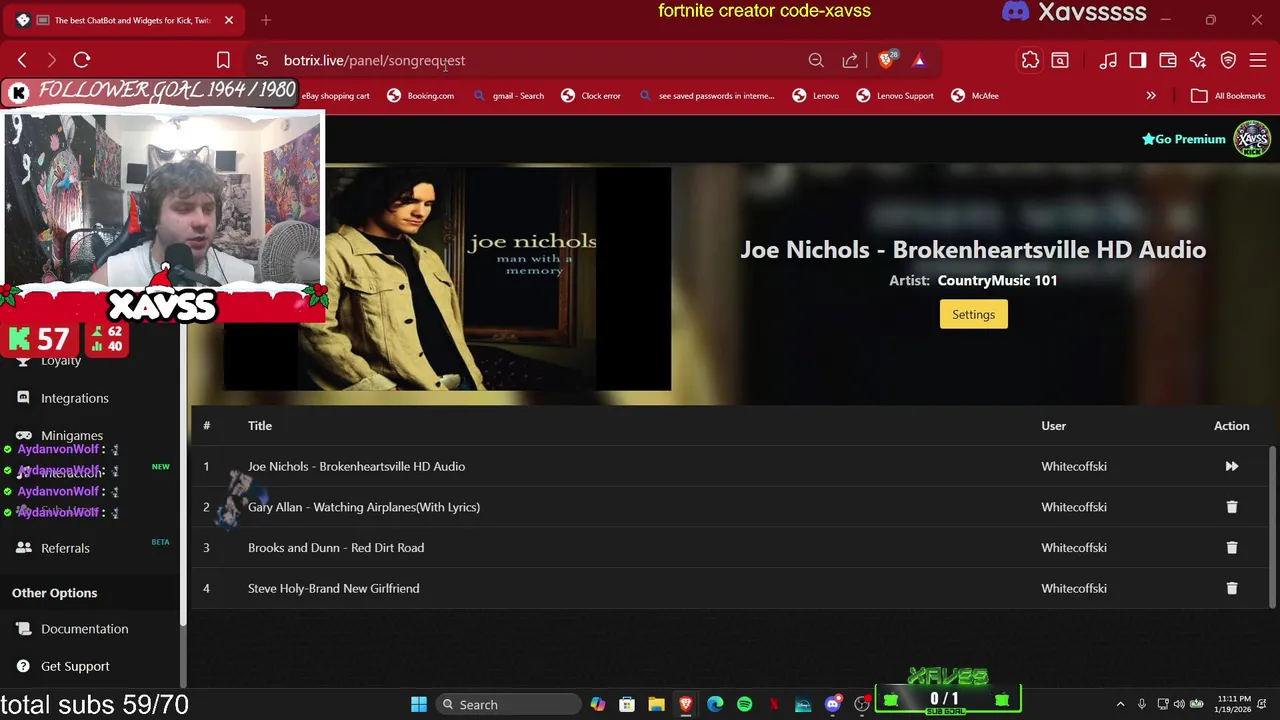Open Discord from the taskbar
This screenshot has width=1280, height=720.
pyautogui.click(x=832, y=704)
